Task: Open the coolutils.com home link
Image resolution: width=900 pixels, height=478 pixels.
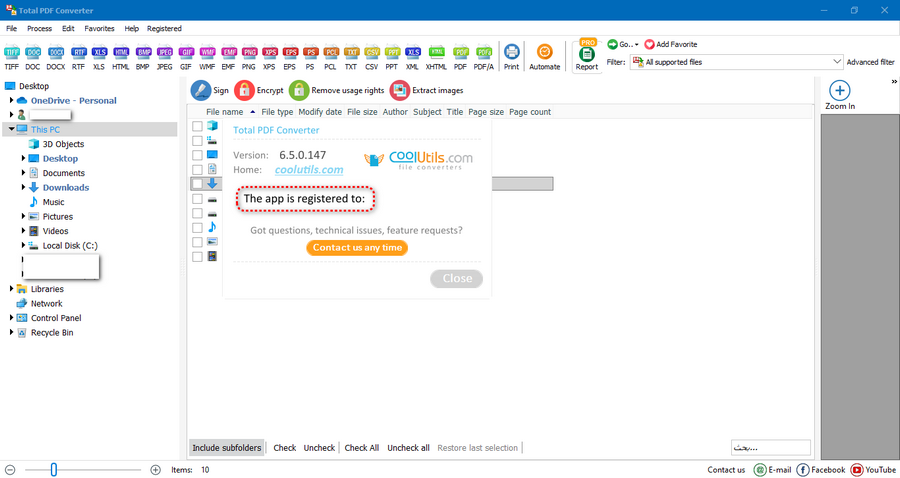Action: click(309, 170)
